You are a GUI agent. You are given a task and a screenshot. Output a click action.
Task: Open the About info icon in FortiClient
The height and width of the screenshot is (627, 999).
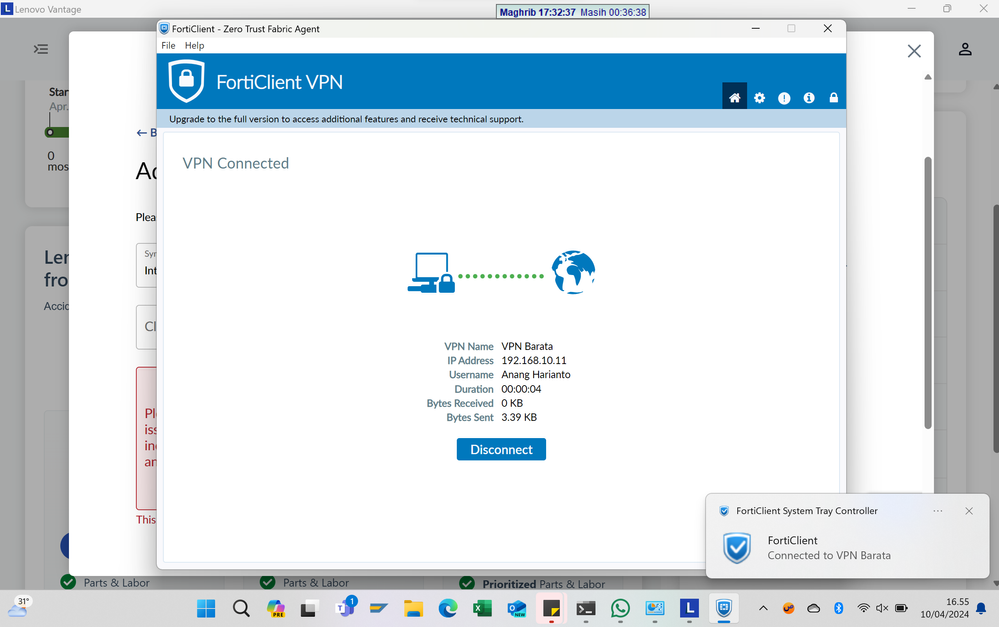click(x=809, y=98)
